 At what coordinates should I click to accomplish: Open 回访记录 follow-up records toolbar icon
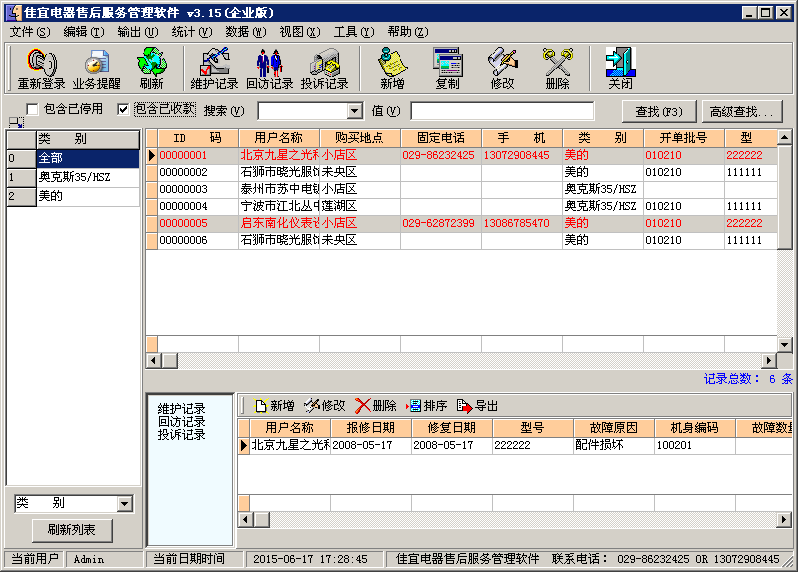(x=269, y=69)
